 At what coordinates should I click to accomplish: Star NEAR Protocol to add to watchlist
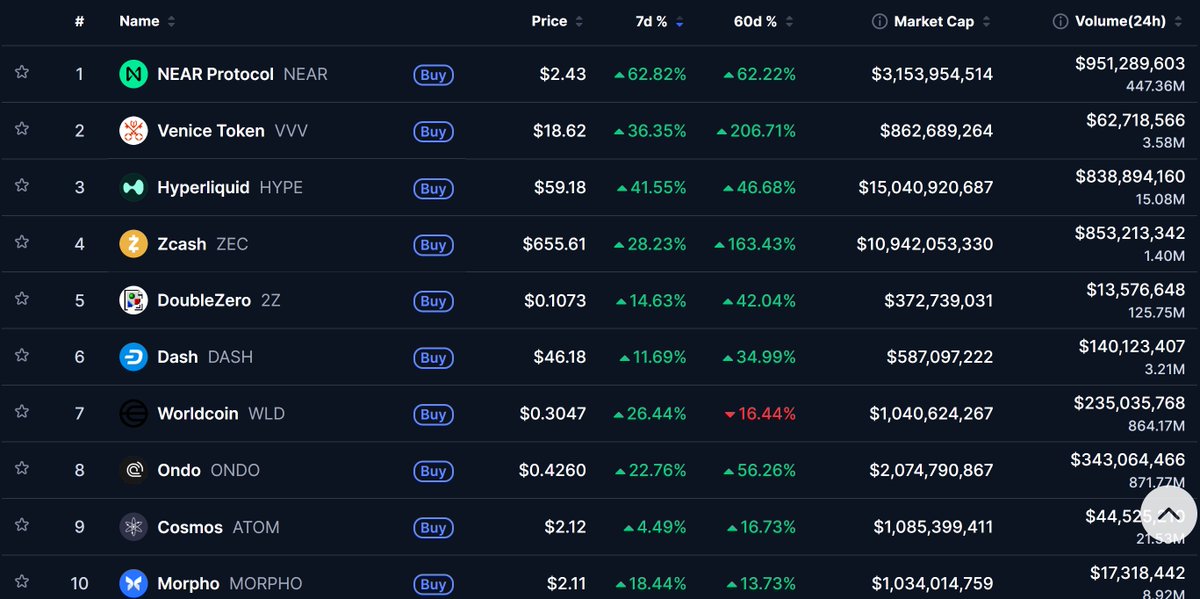[x=21, y=73]
